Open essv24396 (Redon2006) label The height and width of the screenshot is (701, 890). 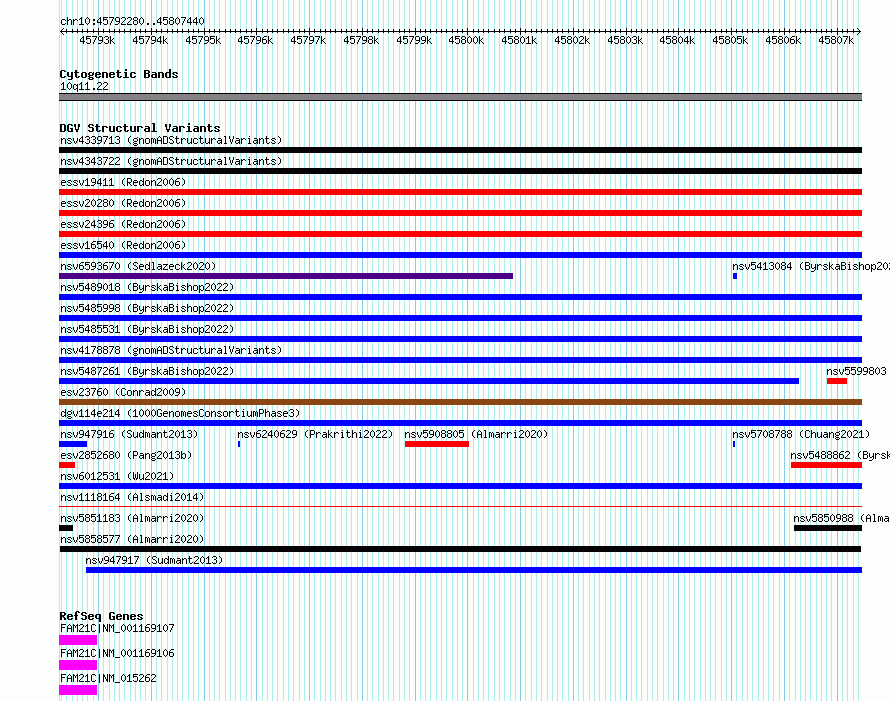coord(123,224)
